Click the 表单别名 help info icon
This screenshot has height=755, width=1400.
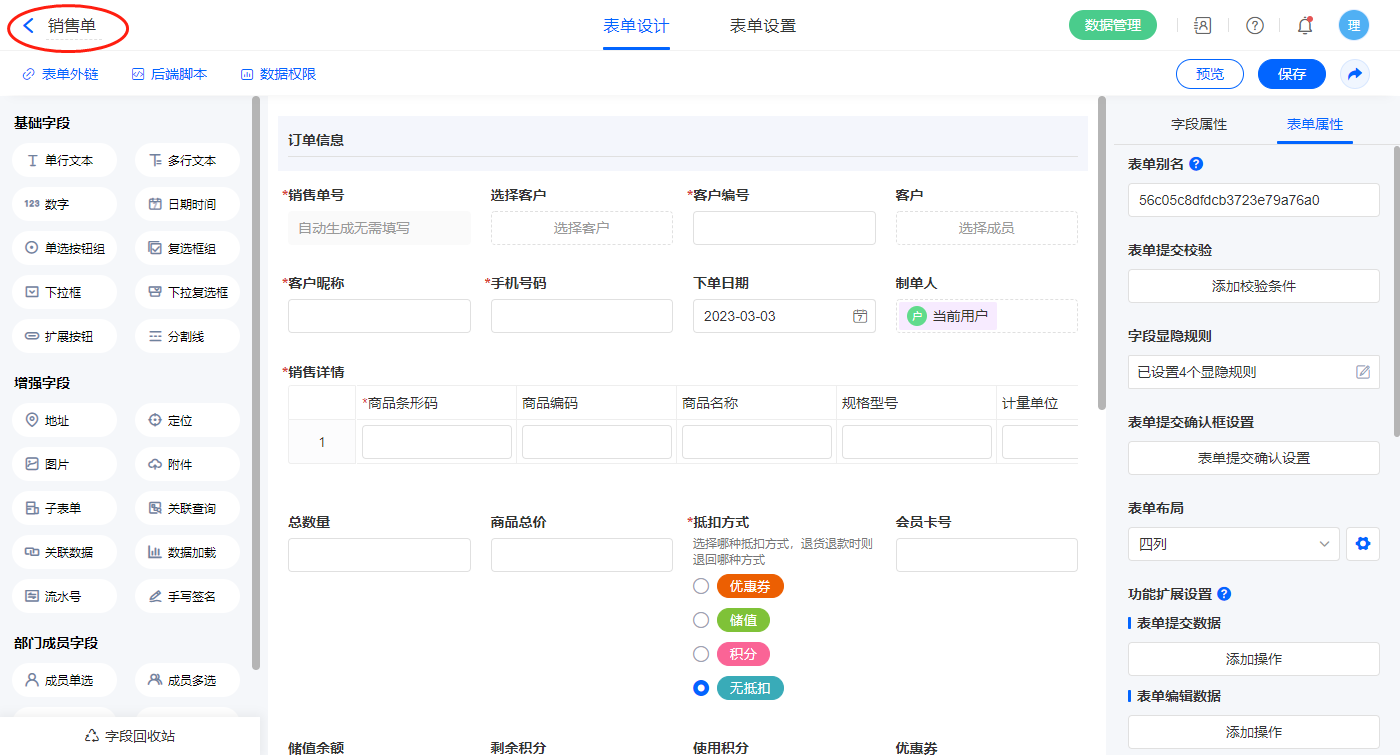[1196, 164]
